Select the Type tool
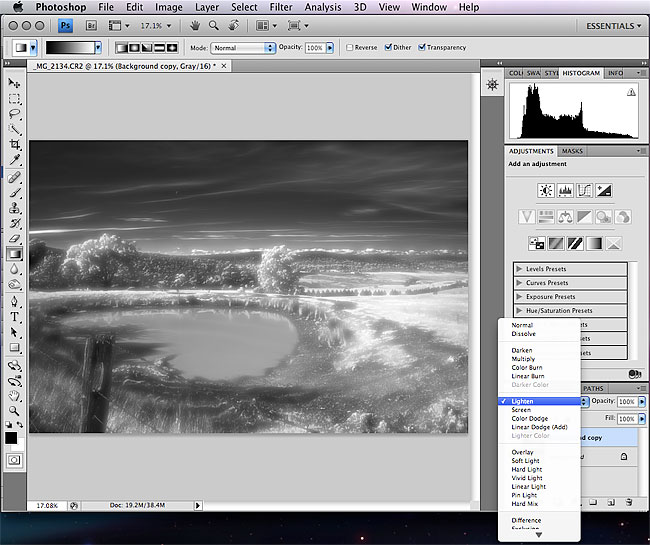This screenshot has height=545, width=650. [14, 317]
